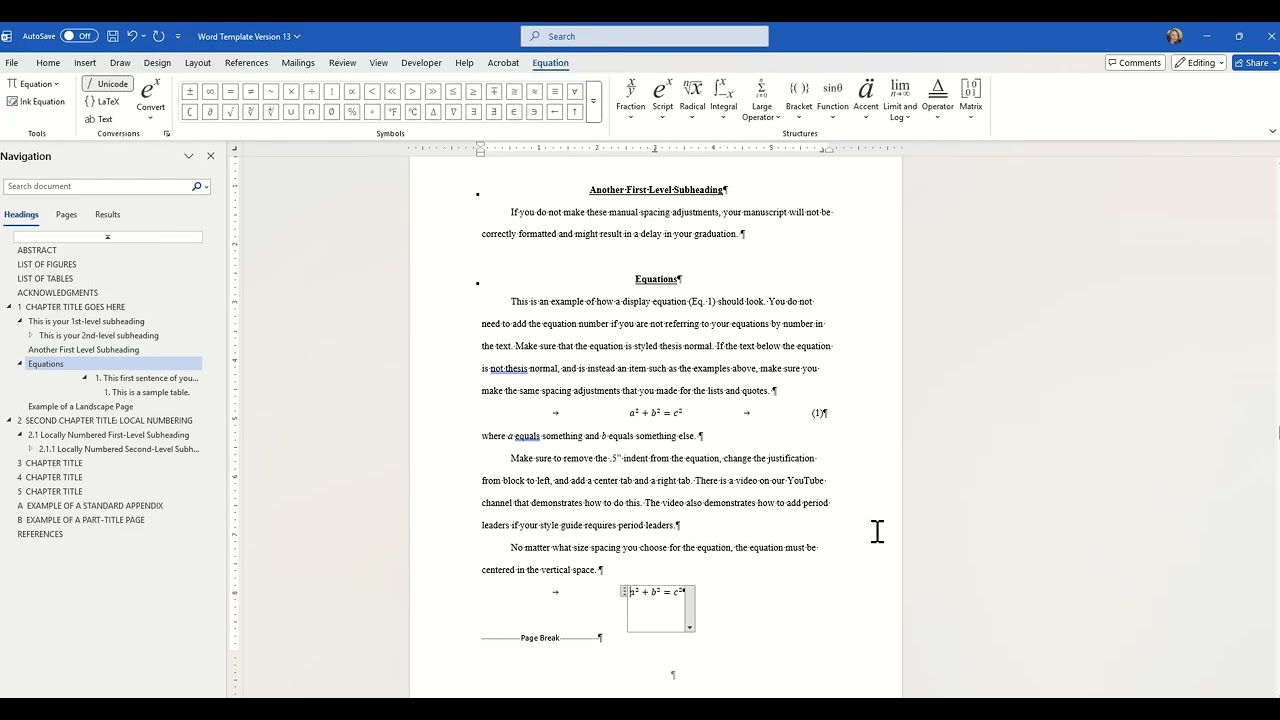Click the title bar Search box
This screenshot has height=720, width=1280.
644,36
